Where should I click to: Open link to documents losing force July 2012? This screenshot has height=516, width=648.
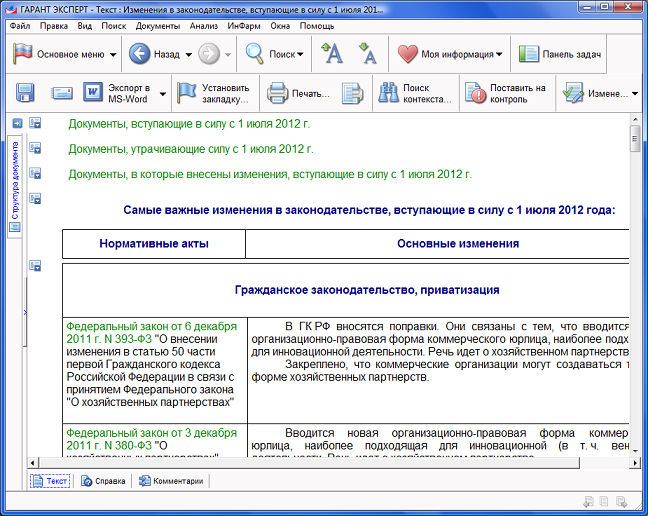[191, 149]
